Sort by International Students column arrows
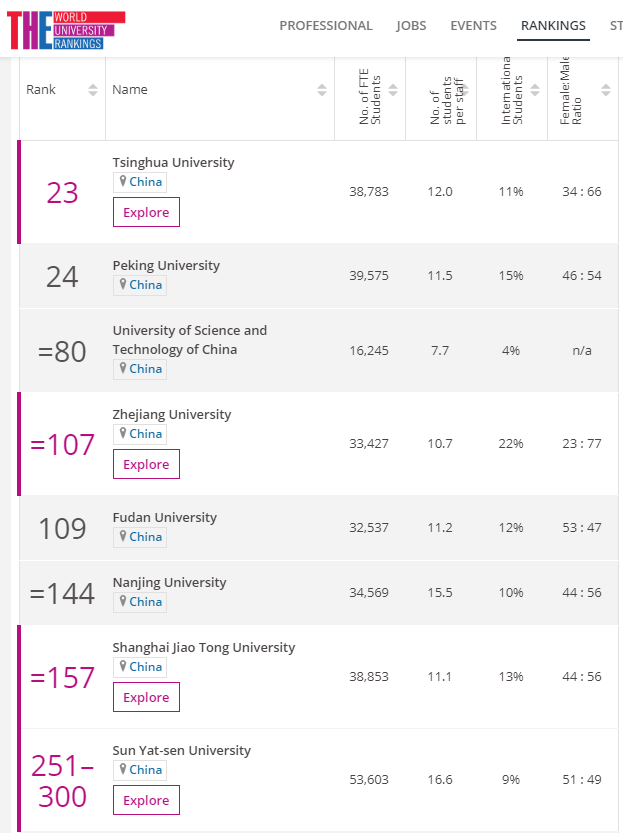The image size is (623, 833). pos(535,90)
